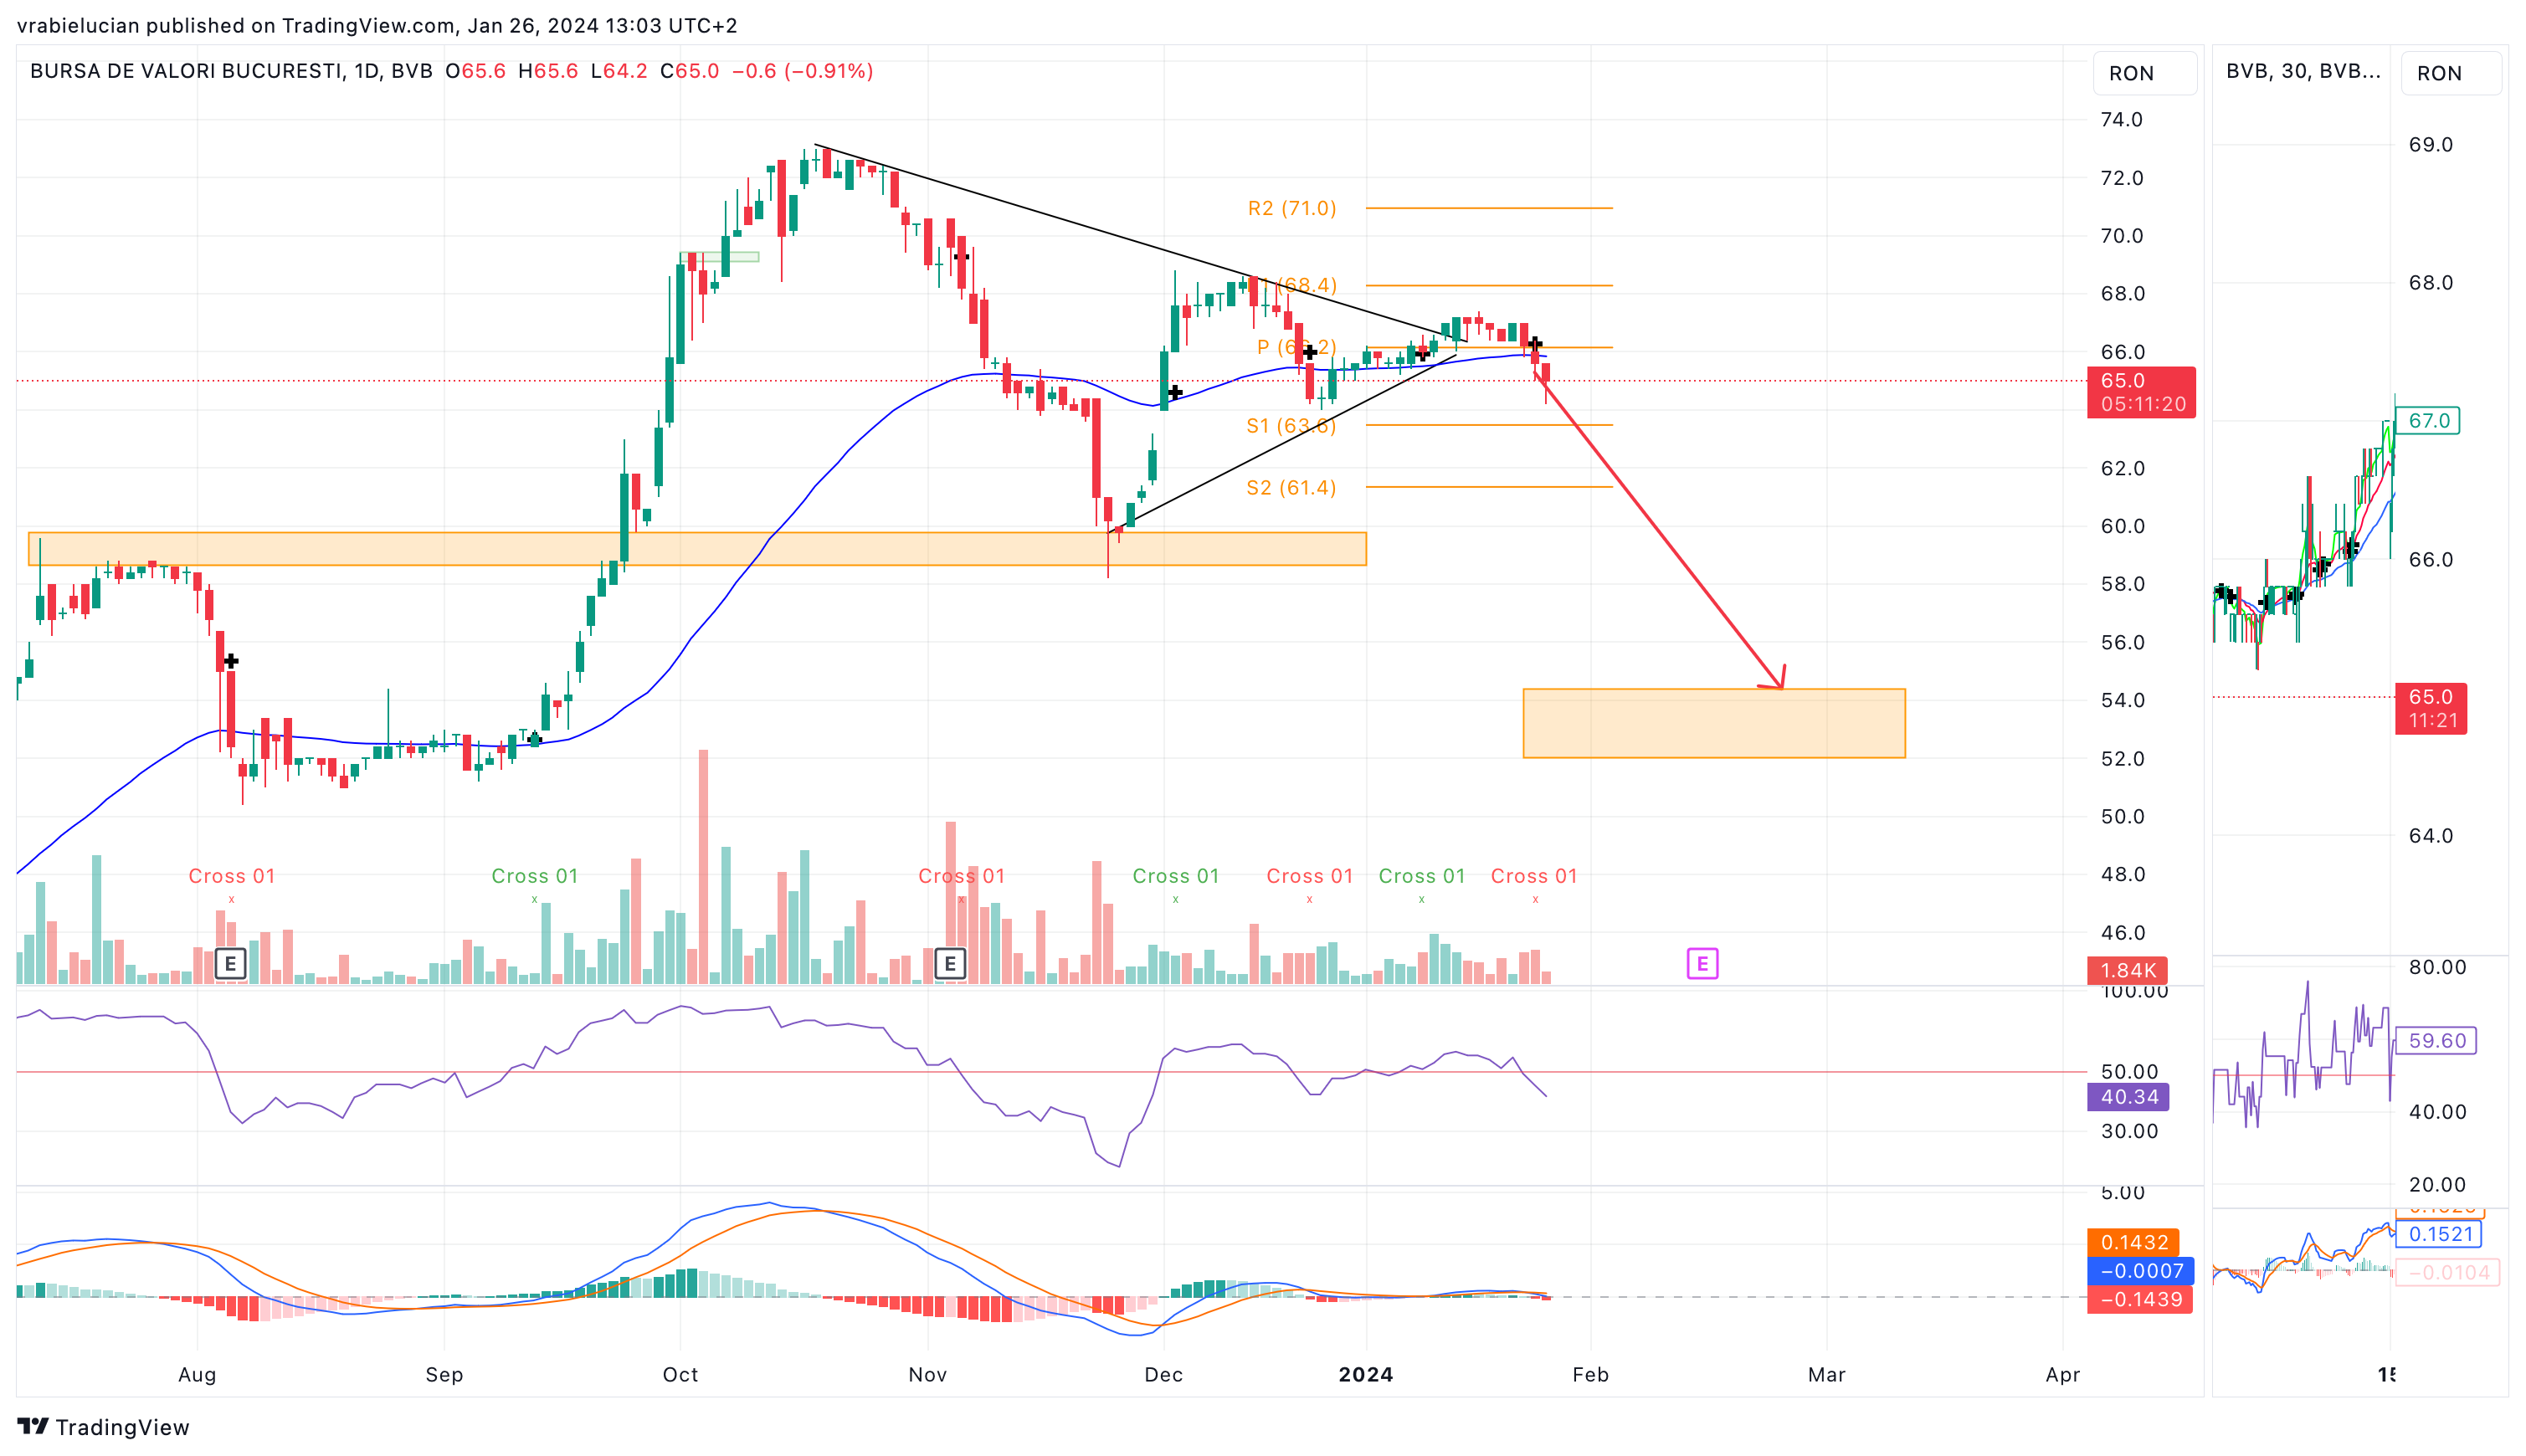This screenshot has height=1456, width=2526.
Task: Click the S1 (63.6) pivot label
Action: pyautogui.click(x=1291, y=426)
